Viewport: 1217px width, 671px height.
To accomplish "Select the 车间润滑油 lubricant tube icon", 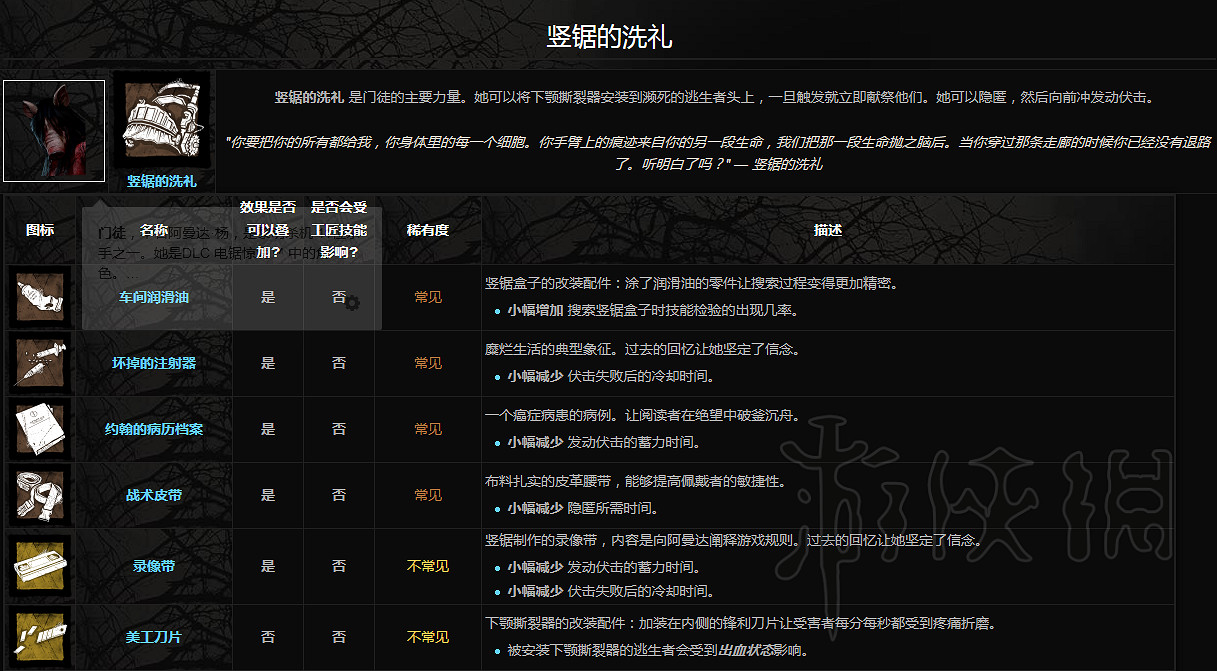I will coord(39,297).
